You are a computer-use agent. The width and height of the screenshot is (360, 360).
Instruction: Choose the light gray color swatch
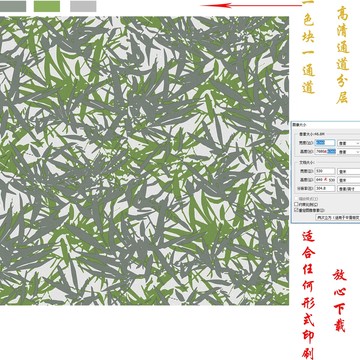tap(83, 6)
